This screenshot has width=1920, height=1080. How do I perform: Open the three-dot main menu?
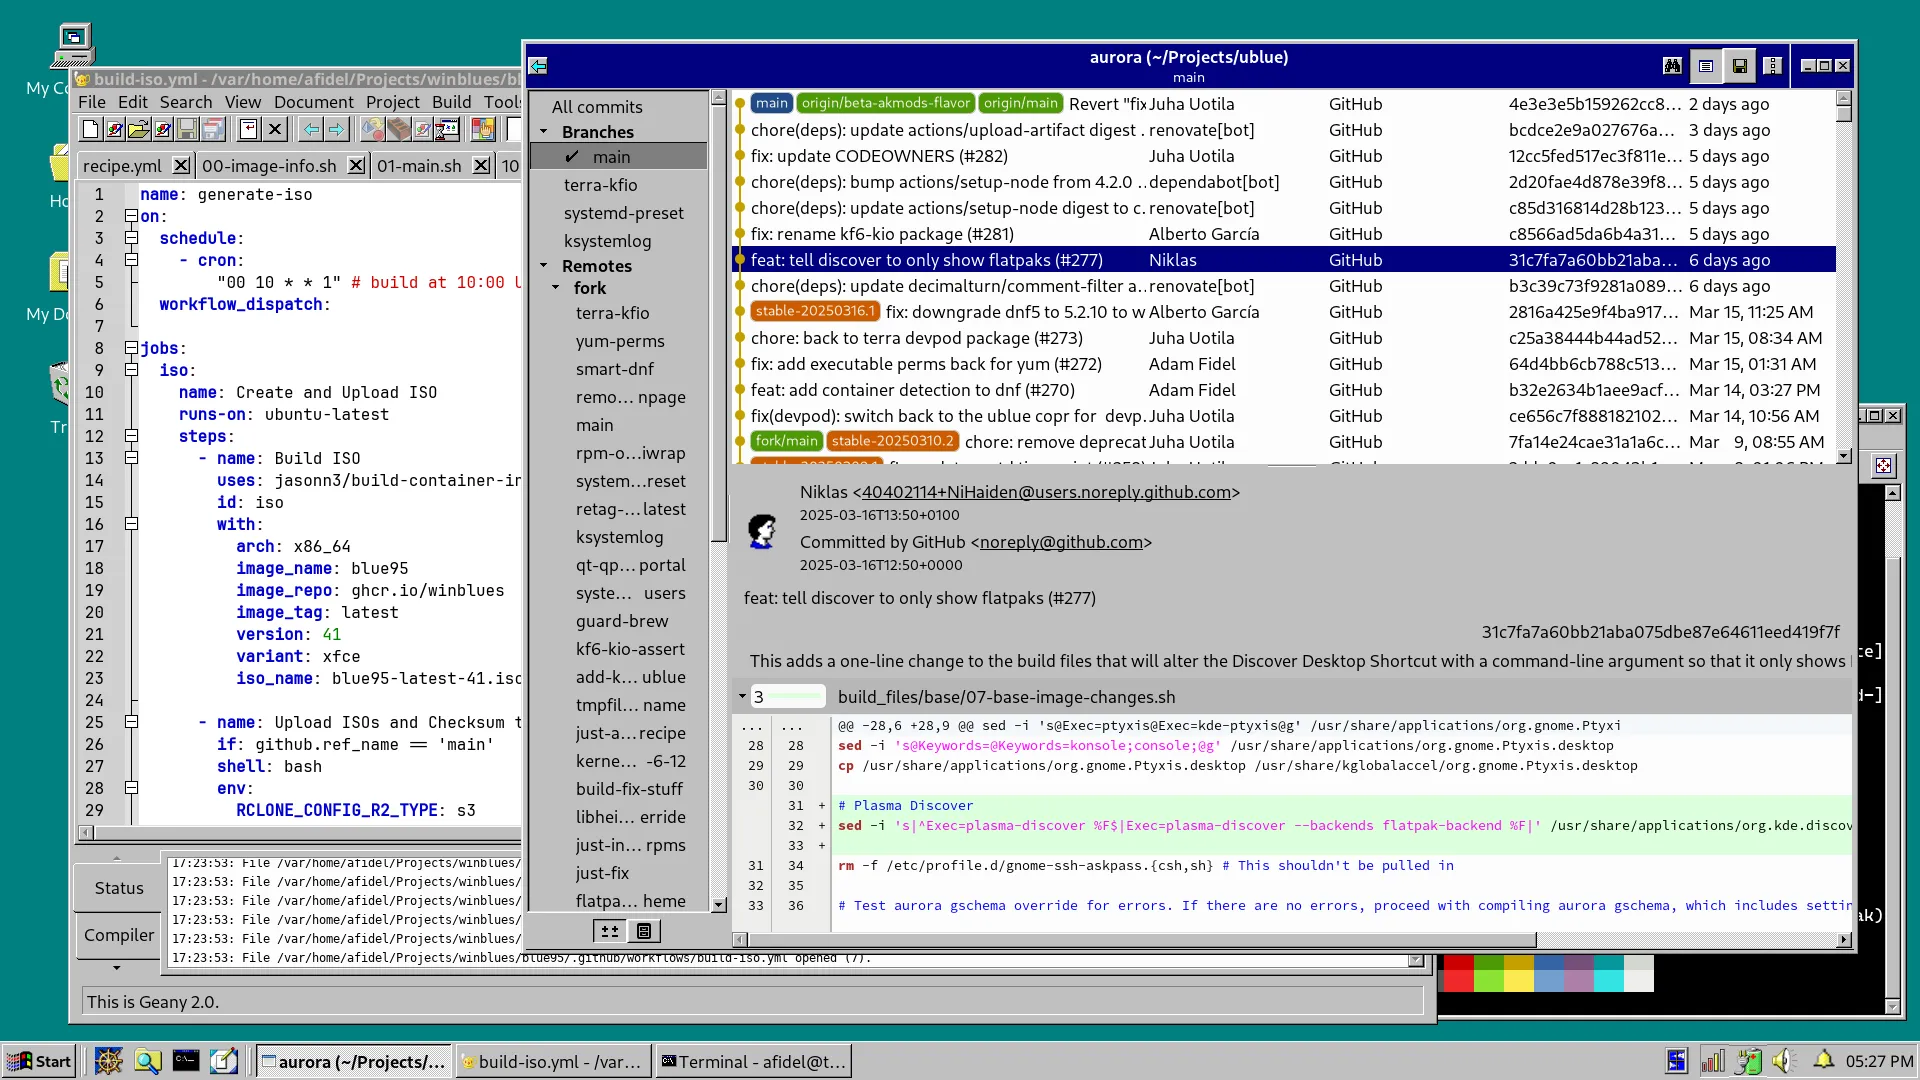pyautogui.click(x=1773, y=66)
